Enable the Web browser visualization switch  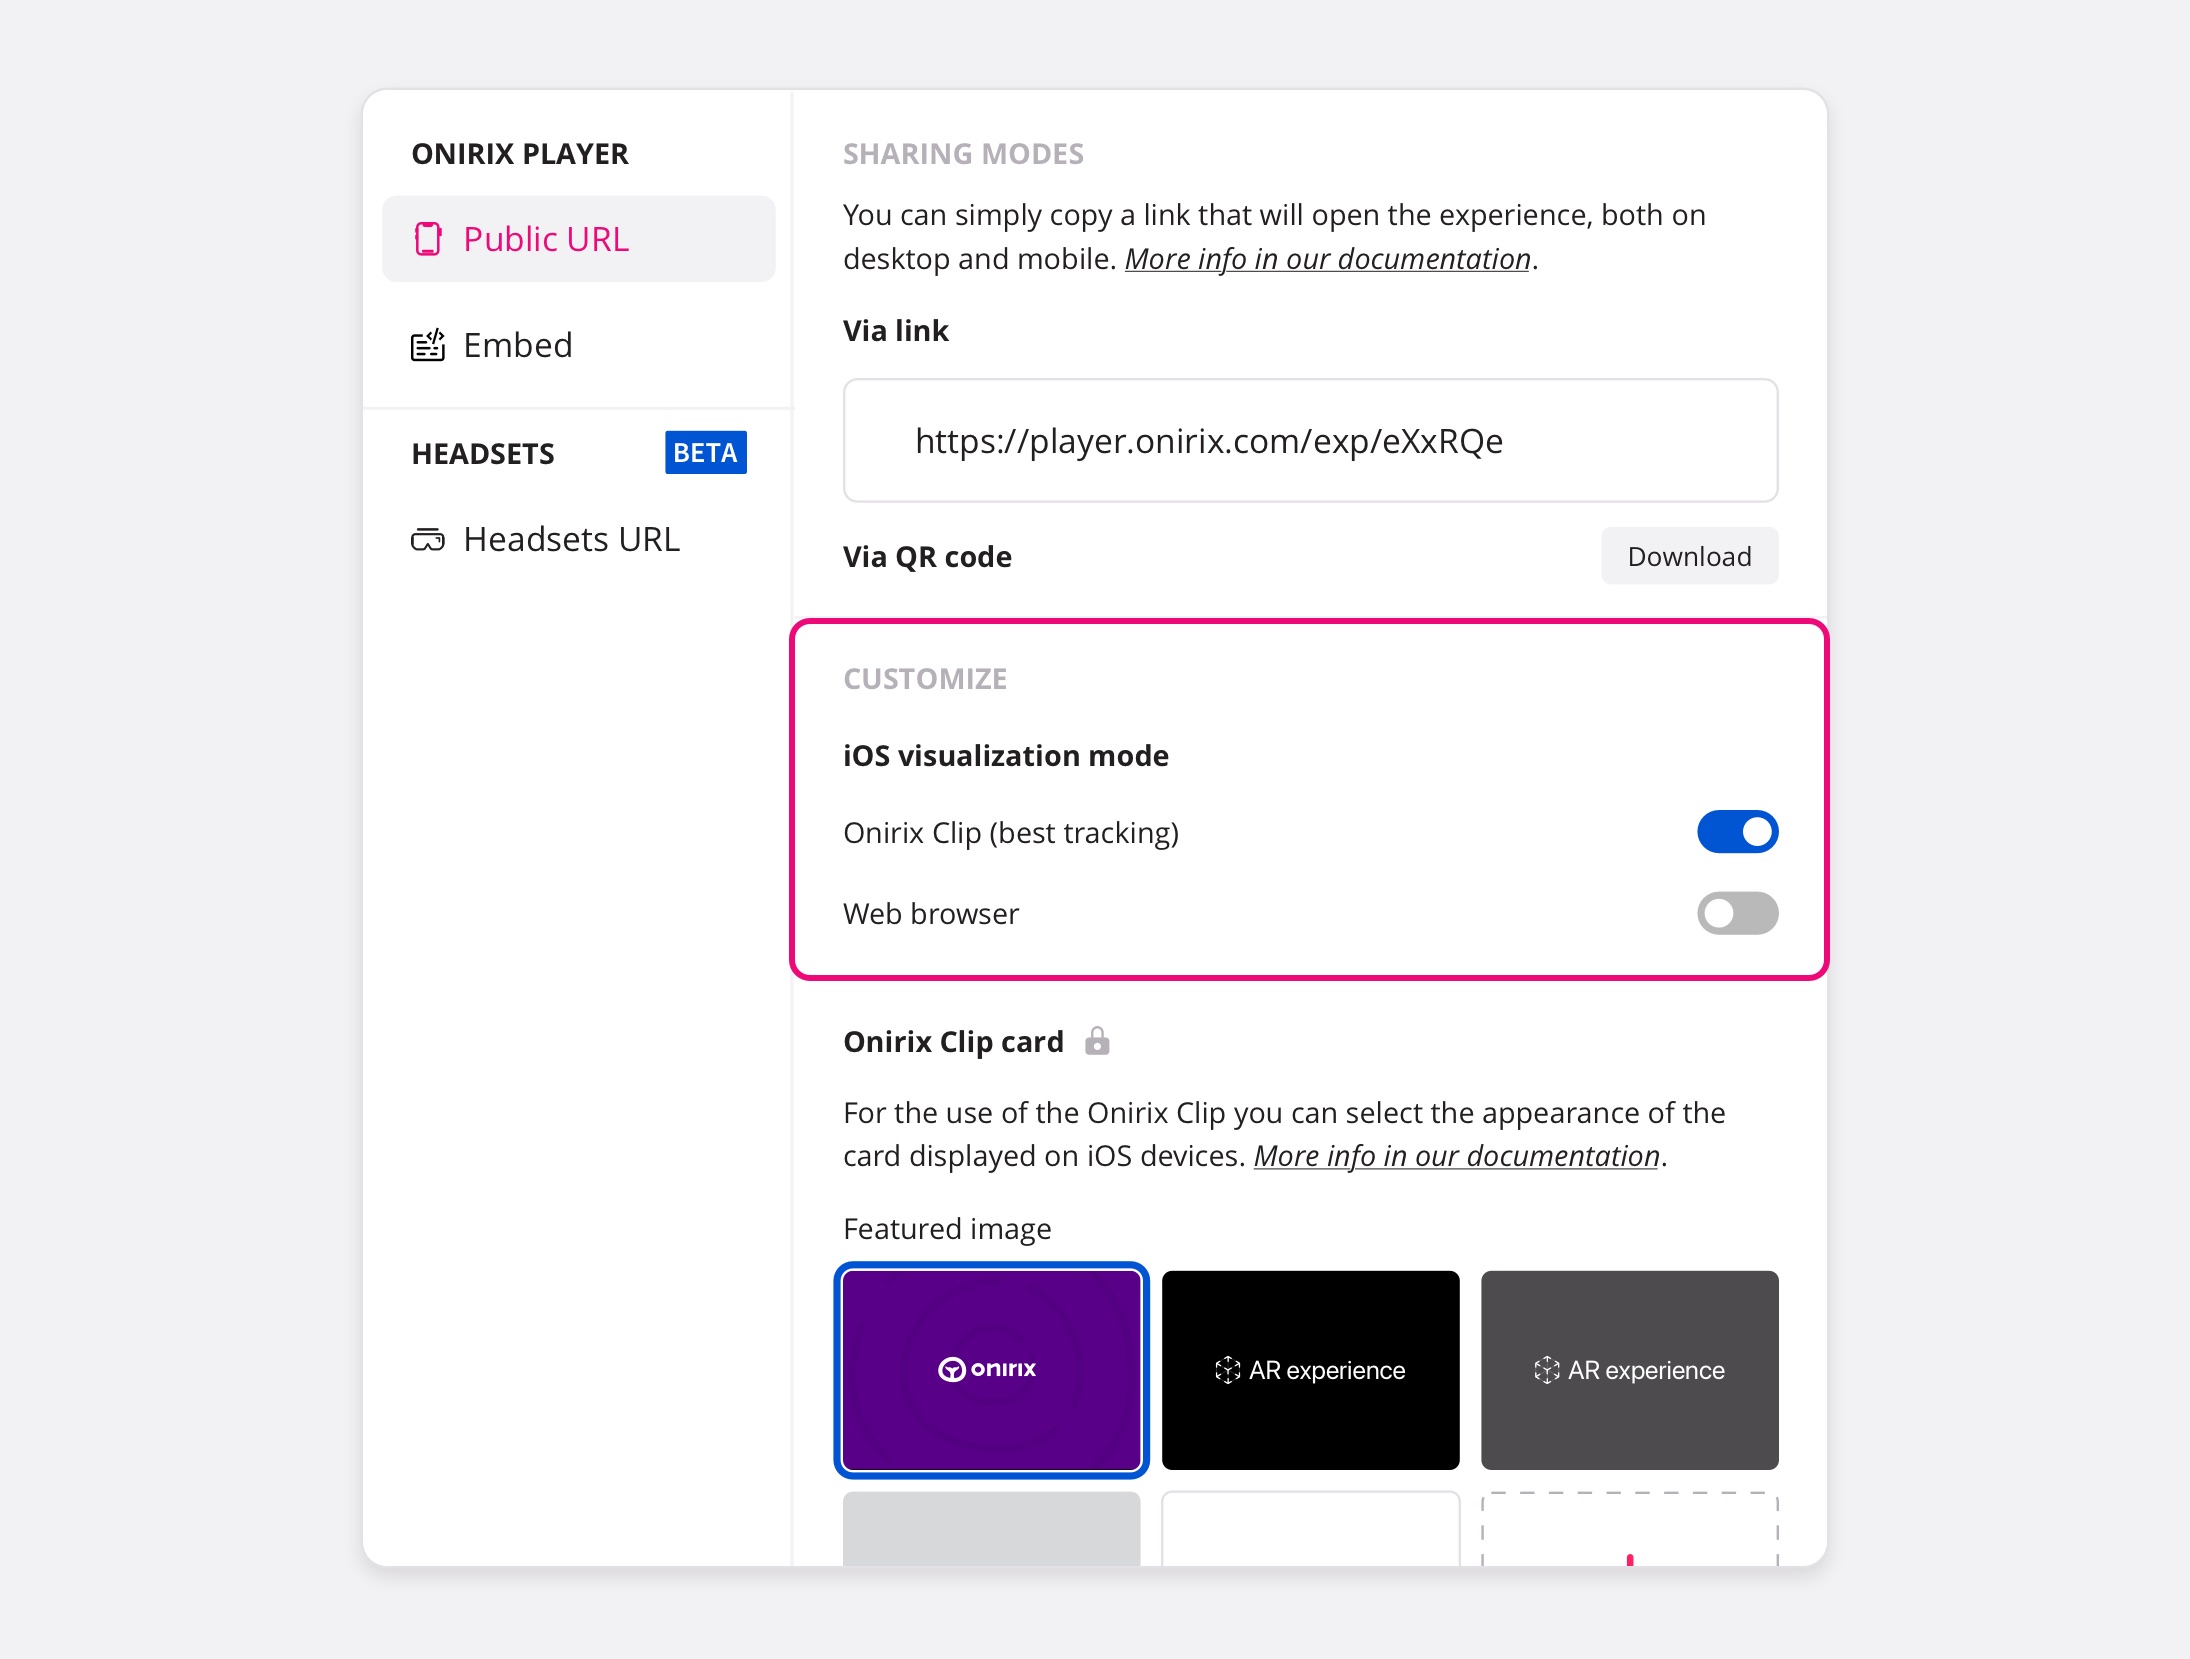(x=1737, y=913)
